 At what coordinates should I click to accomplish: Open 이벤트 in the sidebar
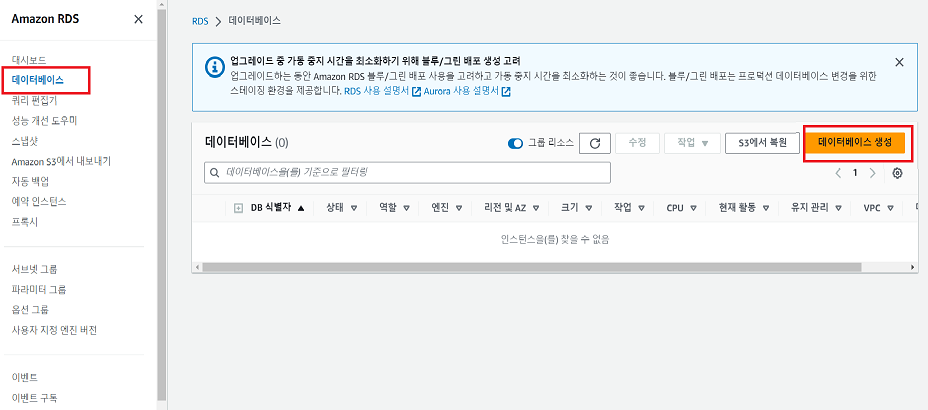click(x=25, y=377)
